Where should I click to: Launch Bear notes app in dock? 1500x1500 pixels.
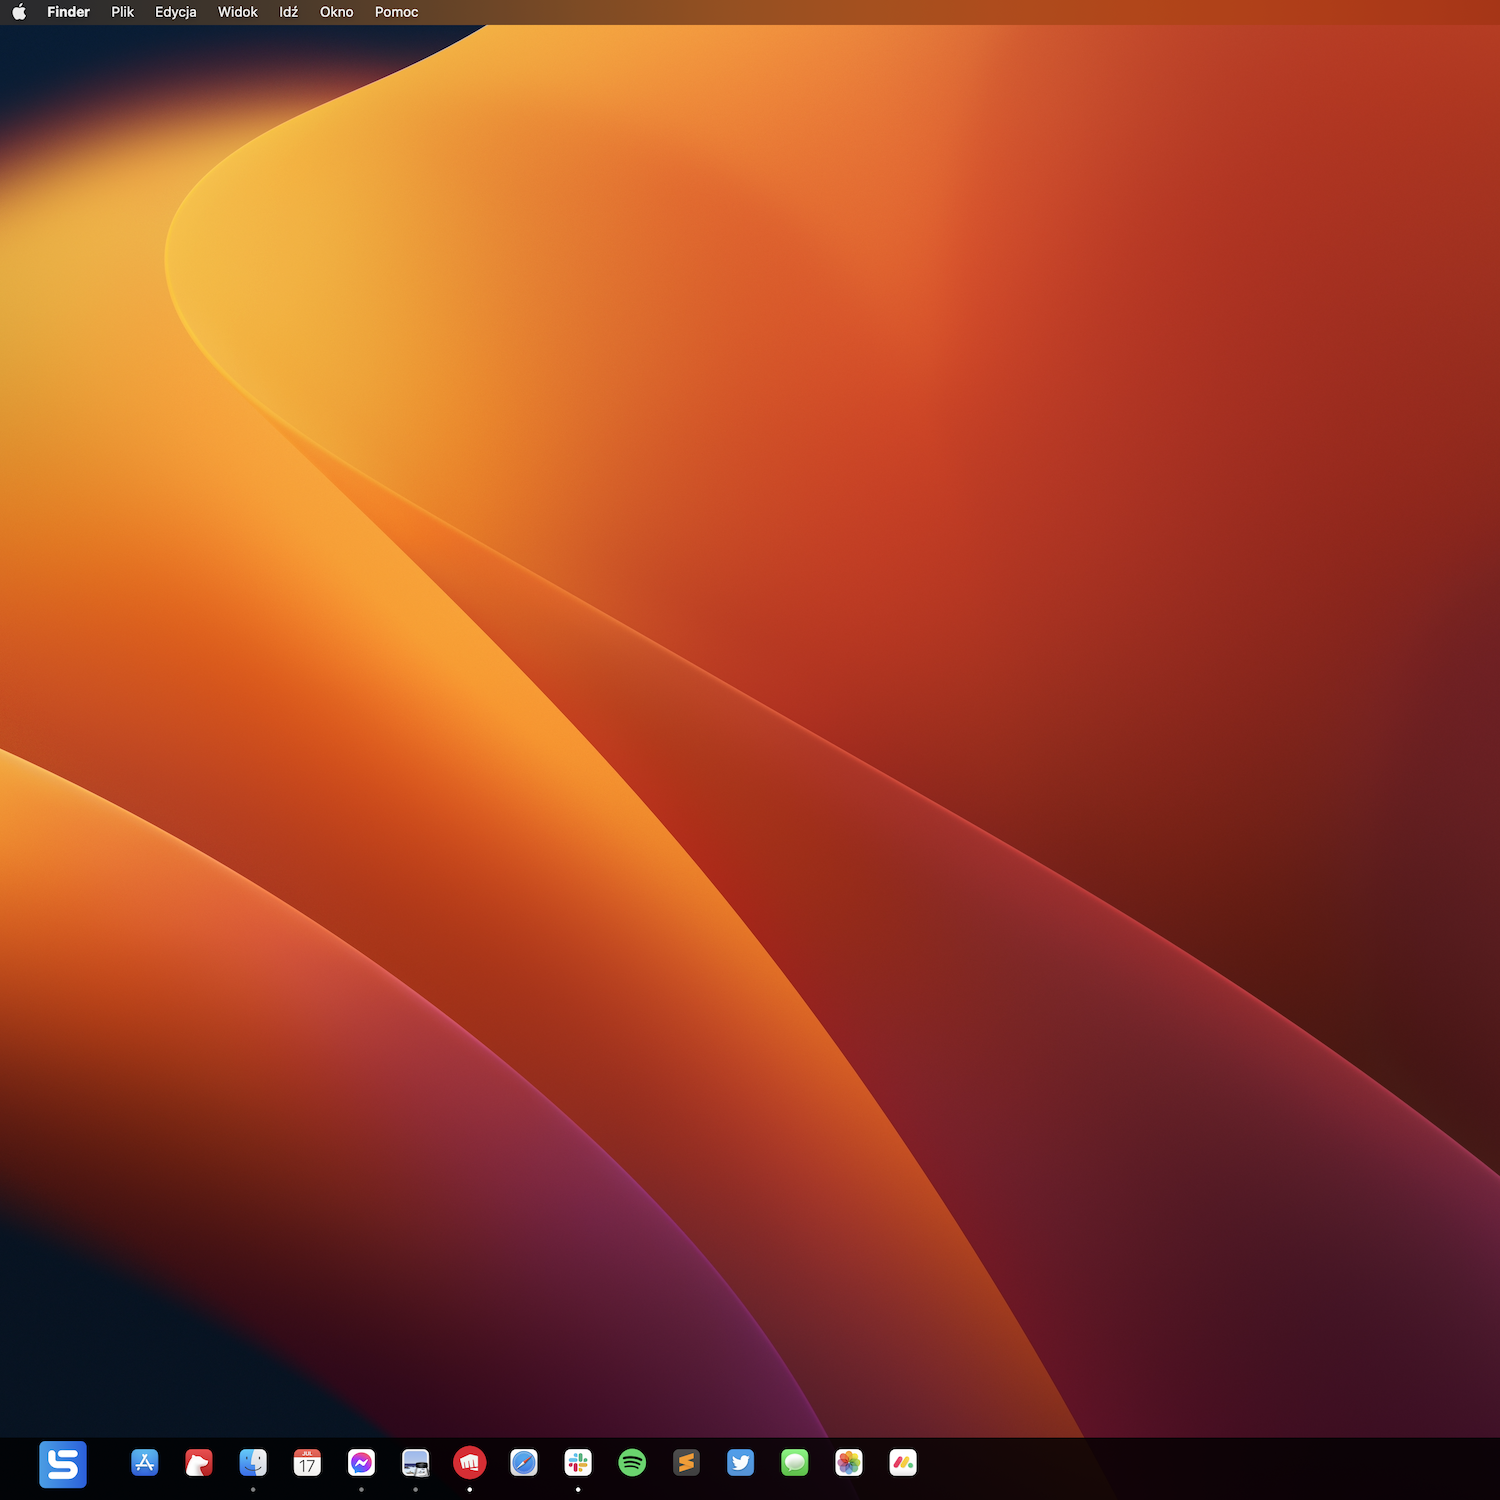click(199, 1463)
